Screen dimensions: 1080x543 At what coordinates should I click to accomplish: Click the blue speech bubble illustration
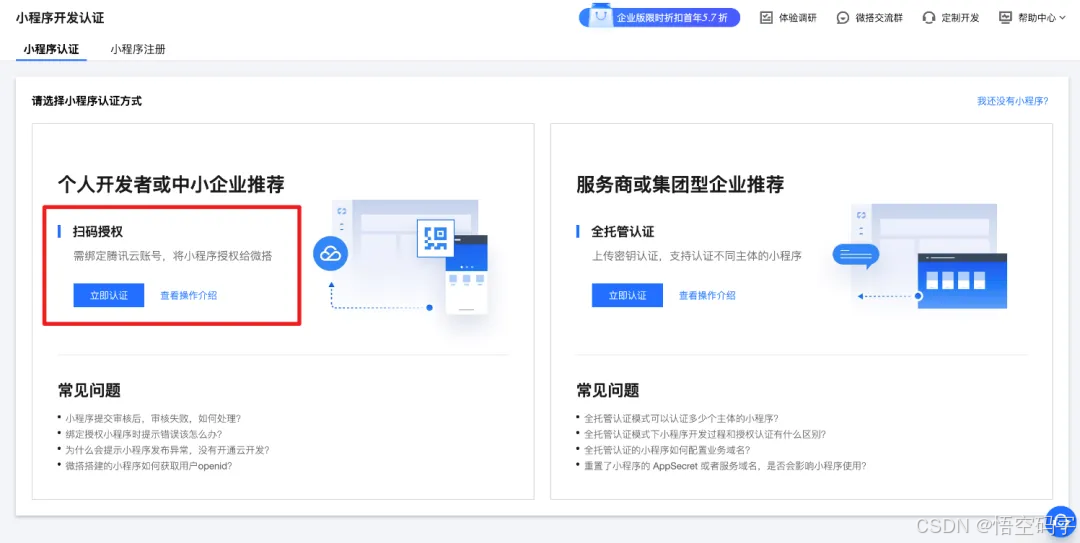pos(855,256)
